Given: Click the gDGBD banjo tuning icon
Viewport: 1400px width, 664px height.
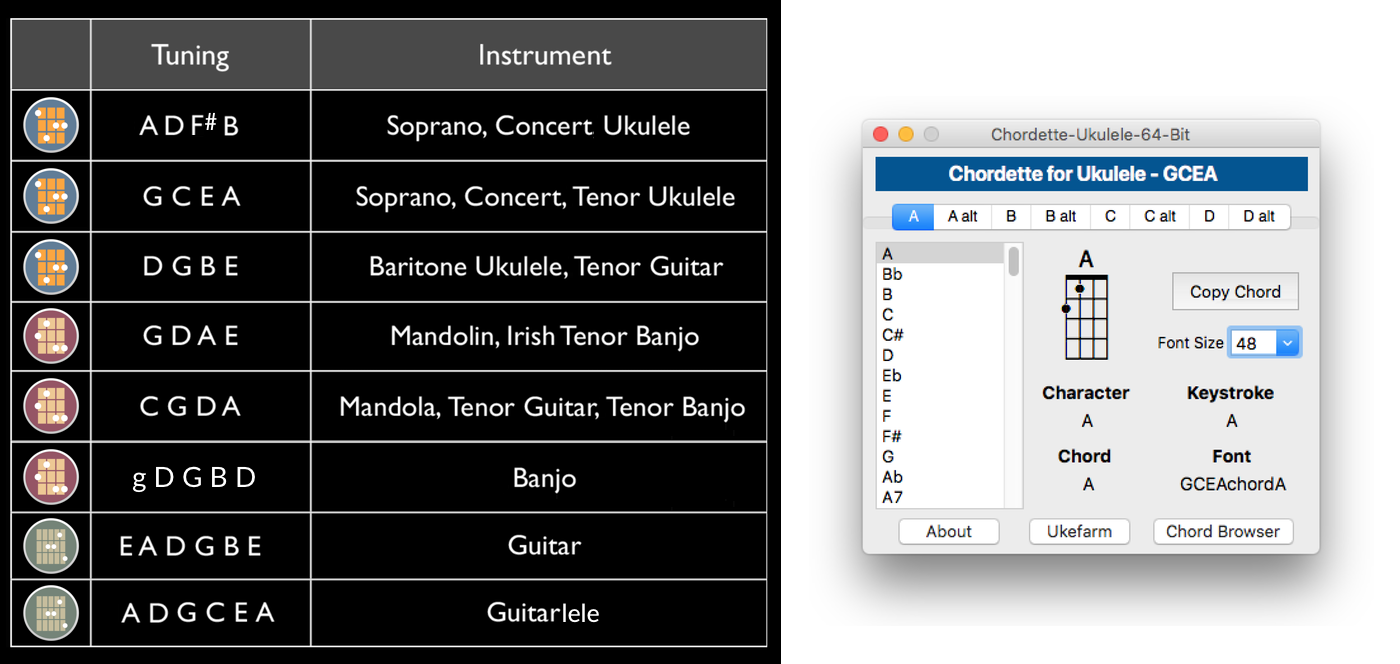Looking at the screenshot, I should 51,477.
